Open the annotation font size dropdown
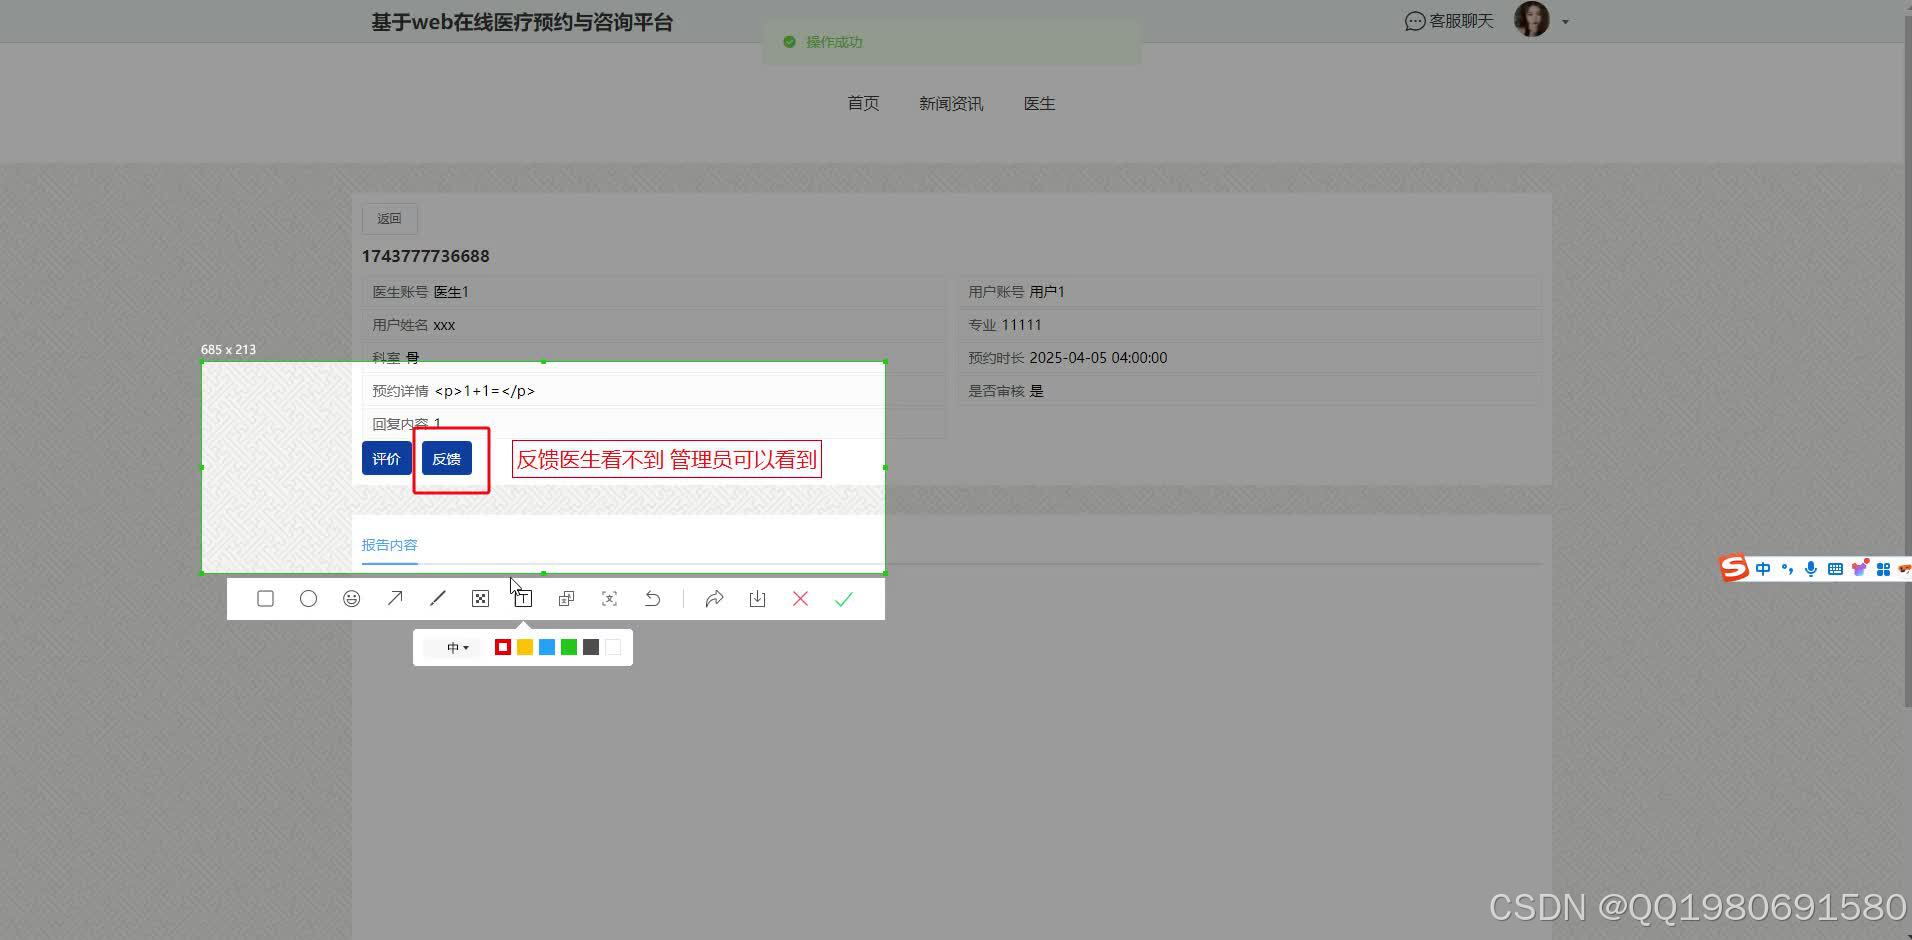Screen dimensions: 1912x940 456,647
